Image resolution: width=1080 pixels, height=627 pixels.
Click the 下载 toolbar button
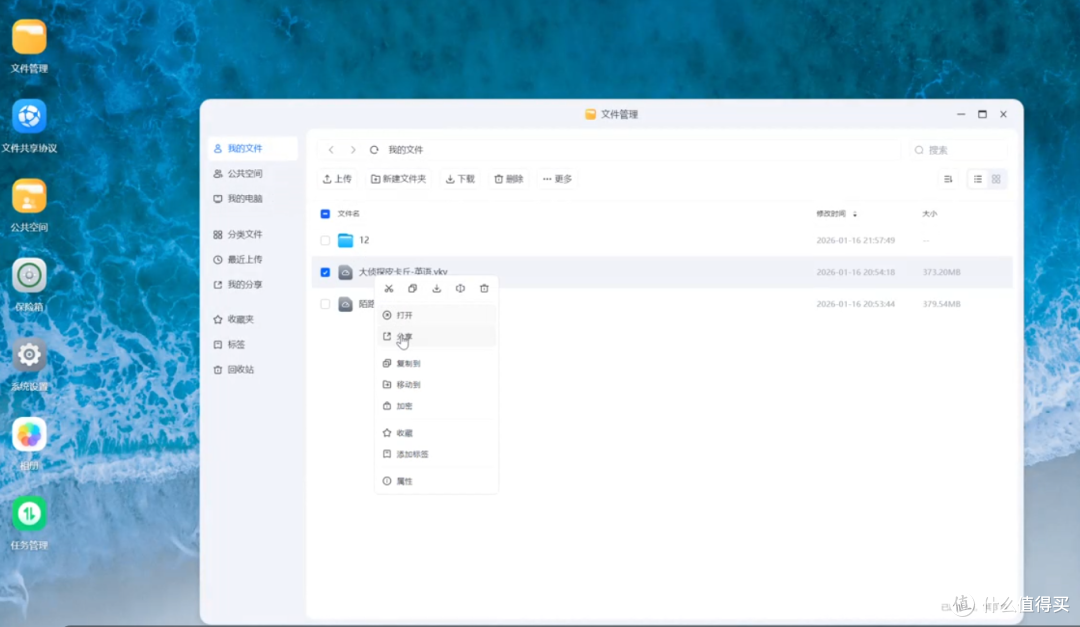click(x=460, y=179)
